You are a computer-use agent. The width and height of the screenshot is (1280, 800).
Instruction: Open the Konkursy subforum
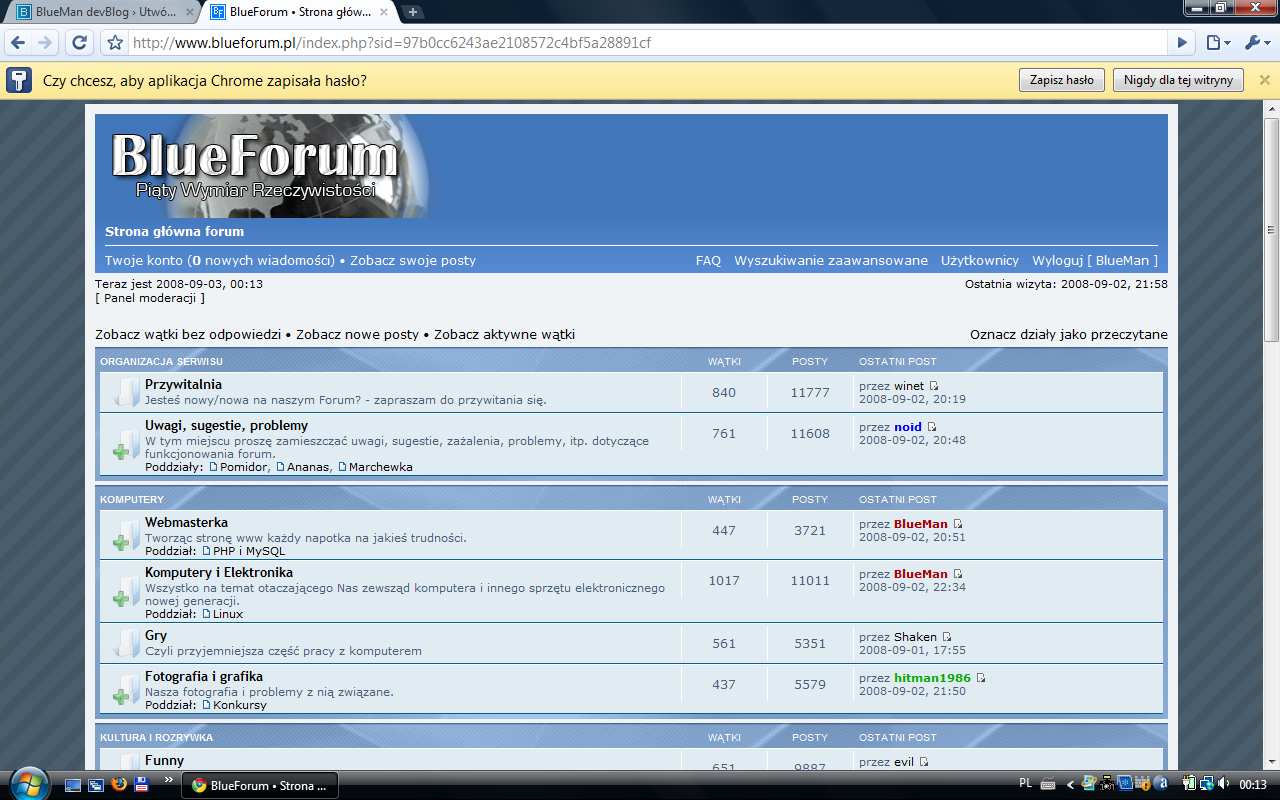pyautogui.click(x=240, y=705)
